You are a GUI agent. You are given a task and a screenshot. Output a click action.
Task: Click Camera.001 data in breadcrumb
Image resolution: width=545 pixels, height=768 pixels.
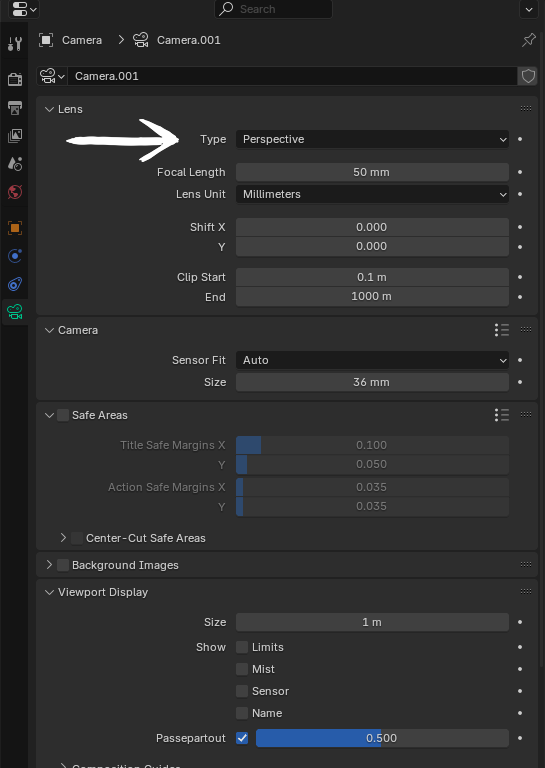(x=177, y=40)
